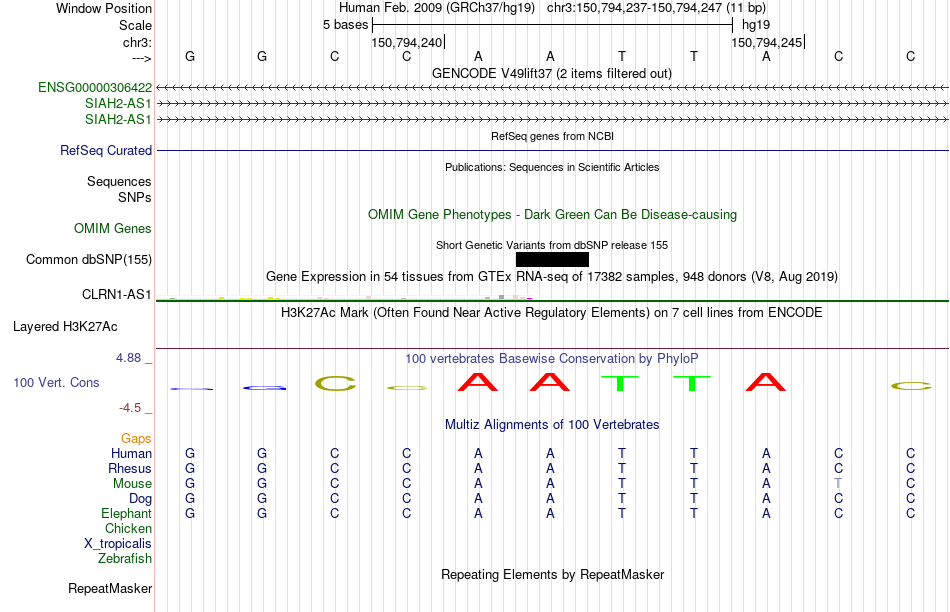Click the Common dbSNP(155) track label
The width and height of the screenshot is (950, 612).
point(89,259)
